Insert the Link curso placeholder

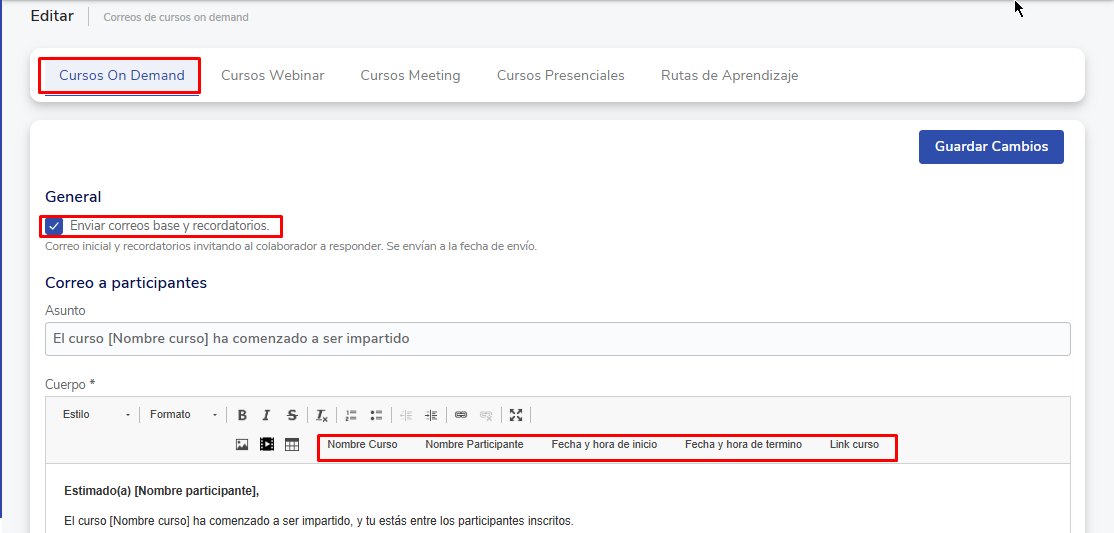coord(854,445)
